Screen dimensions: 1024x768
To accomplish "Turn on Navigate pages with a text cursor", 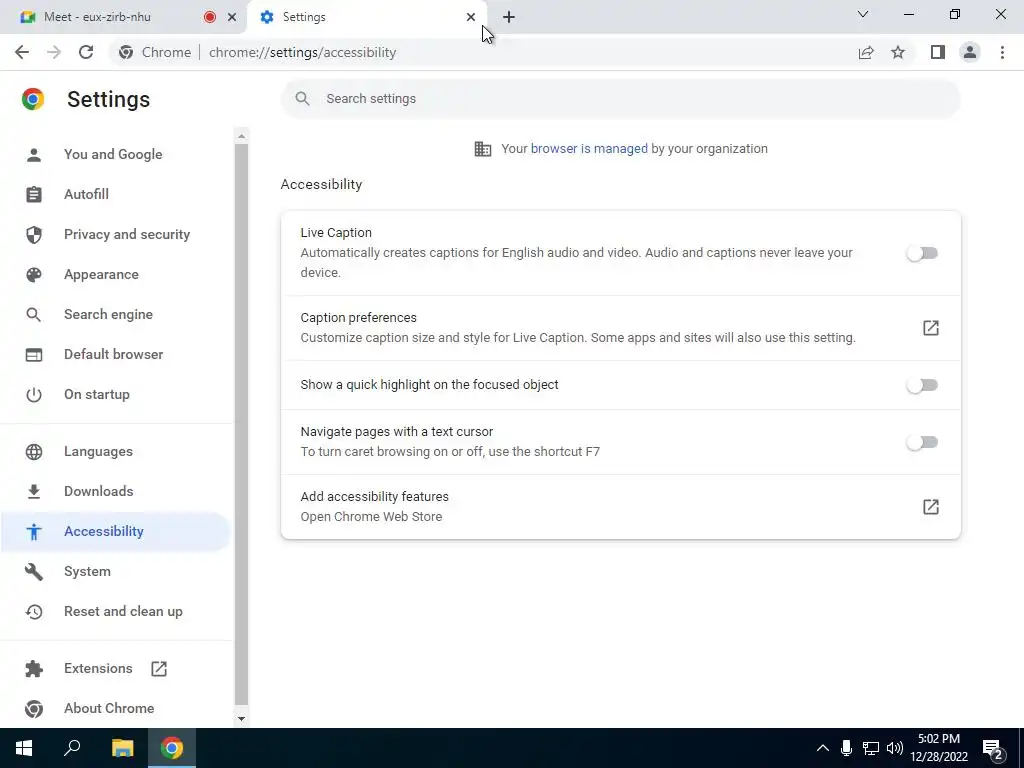I will pos(922,442).
